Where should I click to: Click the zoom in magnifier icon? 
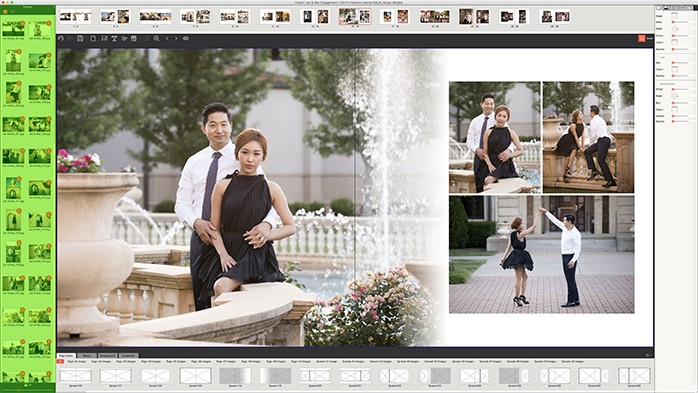point(156,39)
